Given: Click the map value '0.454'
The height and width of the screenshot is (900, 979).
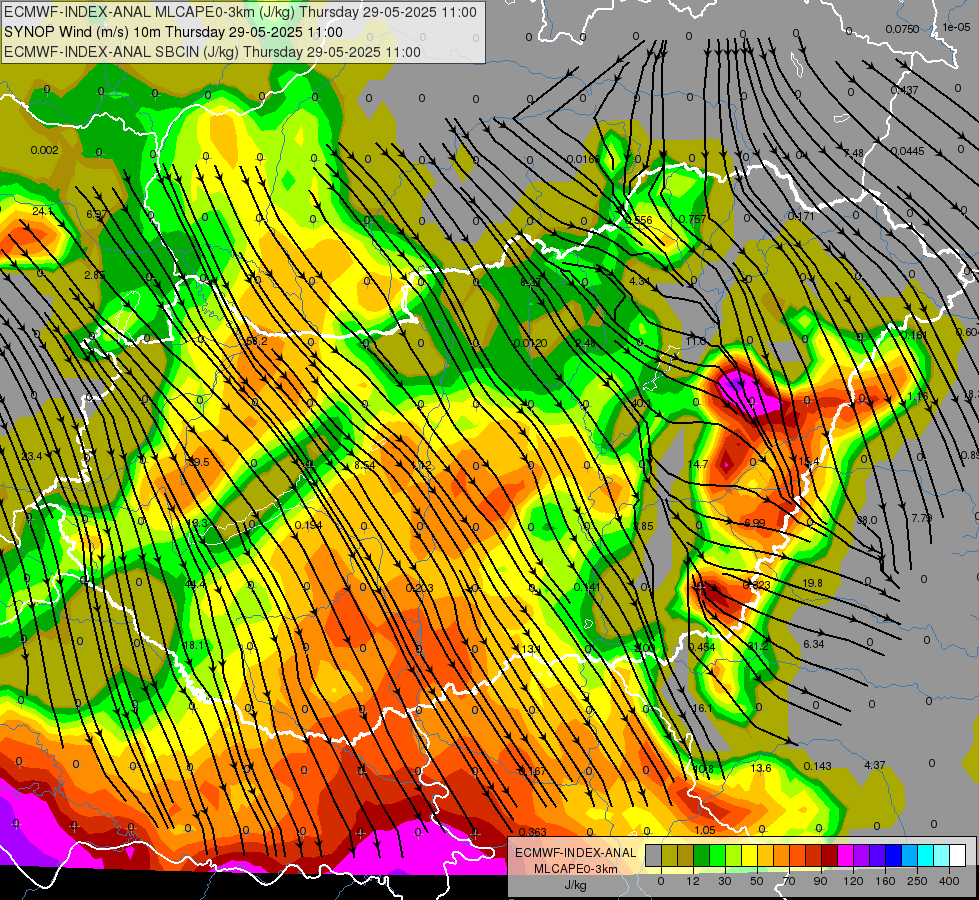Looking at the screenshot, I should [702, 646].
